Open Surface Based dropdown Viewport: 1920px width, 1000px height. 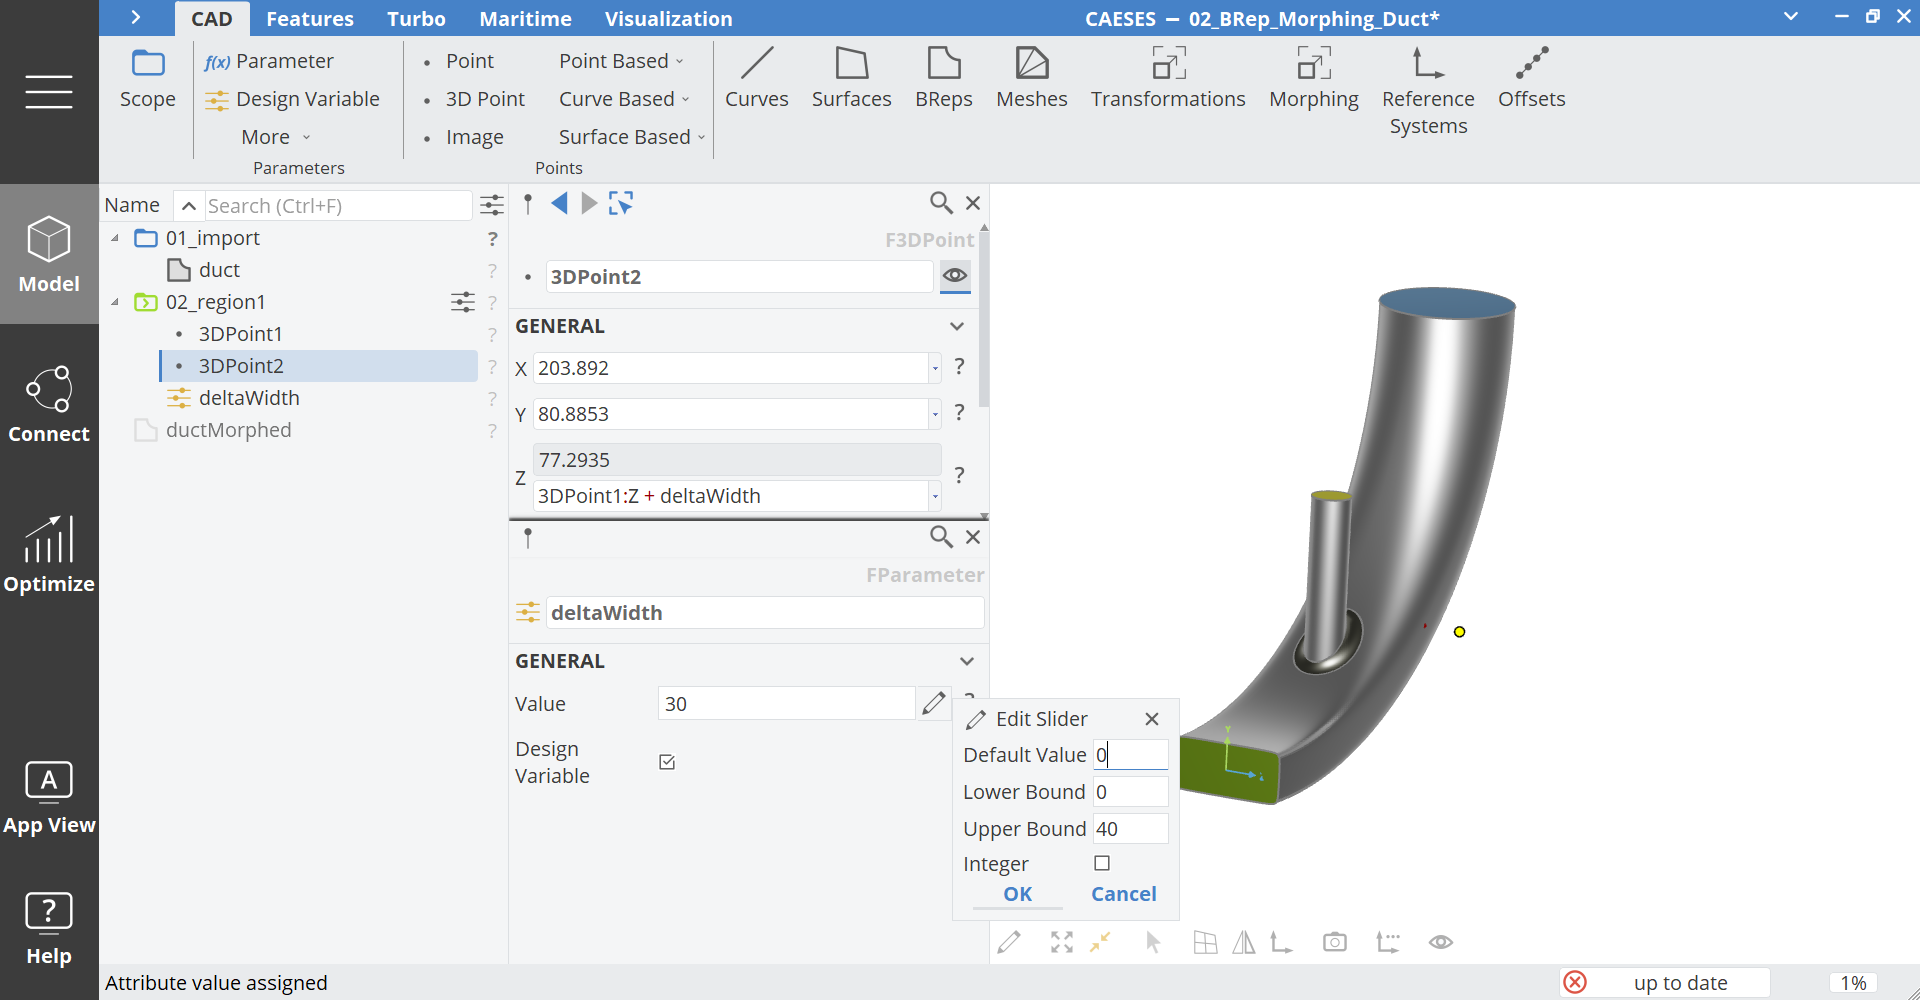click(x=632, y=137)
